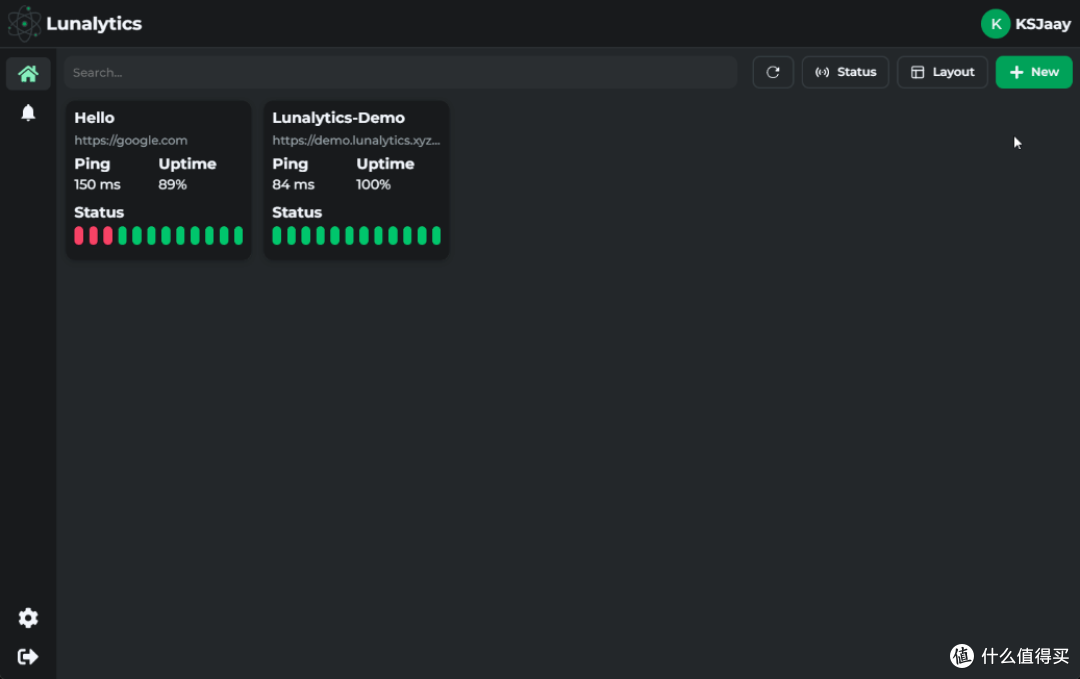Open the Lunalytics-Demo monitor card title
Image resolution: width=1080 pixels, height=679 pixels.
[x=338, y=118]
